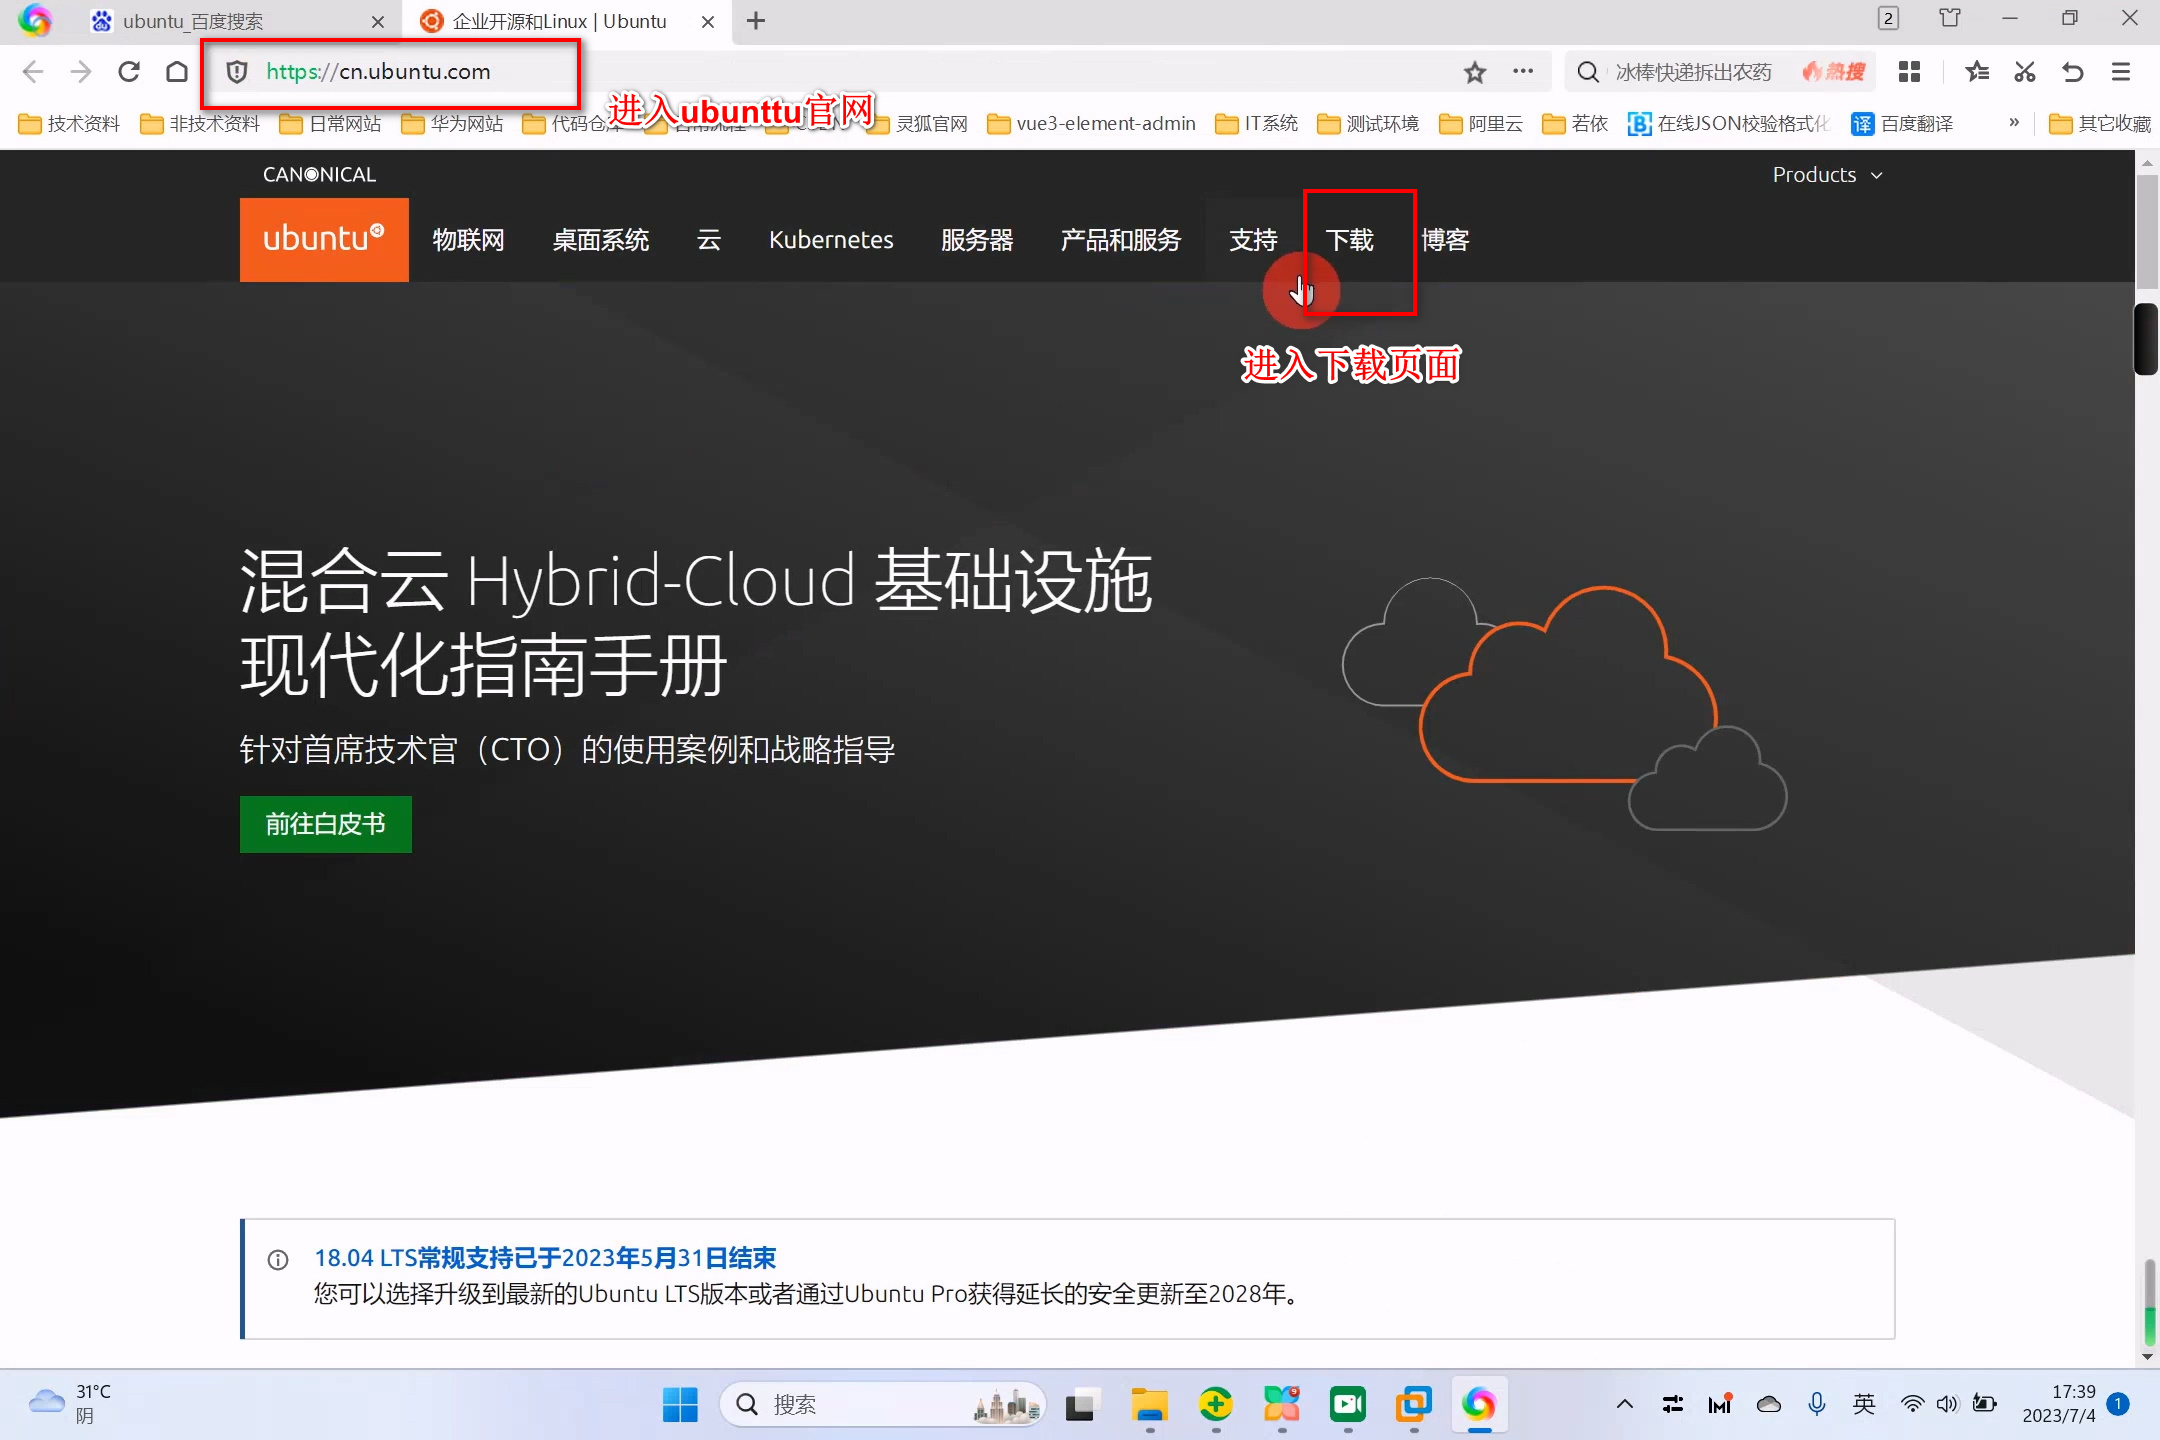2160x1440 pixels.
Task: Open the 18.04 LTS support ended link
Action: point(545,1258)
